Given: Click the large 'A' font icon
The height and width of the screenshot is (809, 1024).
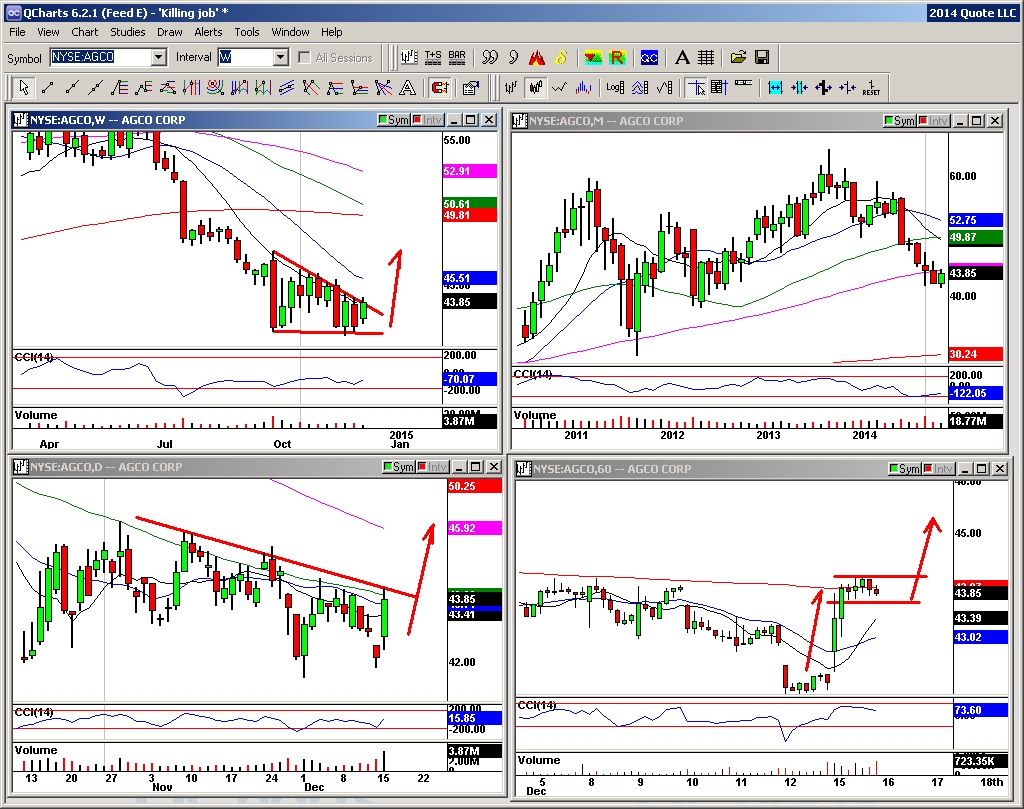Looking at the screenshot, I should pyautogui.click(x=682, y=57).
